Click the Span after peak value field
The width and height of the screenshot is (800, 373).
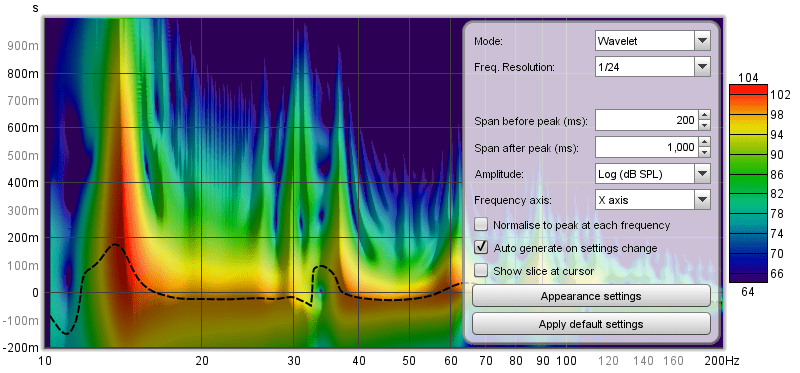tap(646, 147)
